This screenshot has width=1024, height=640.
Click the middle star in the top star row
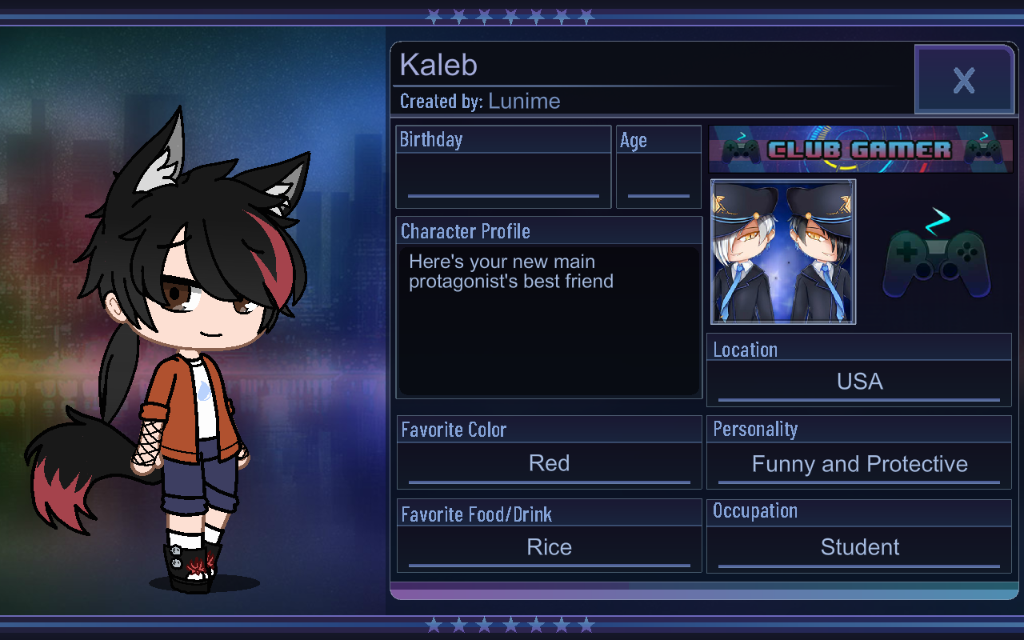[x=510, y=16]
